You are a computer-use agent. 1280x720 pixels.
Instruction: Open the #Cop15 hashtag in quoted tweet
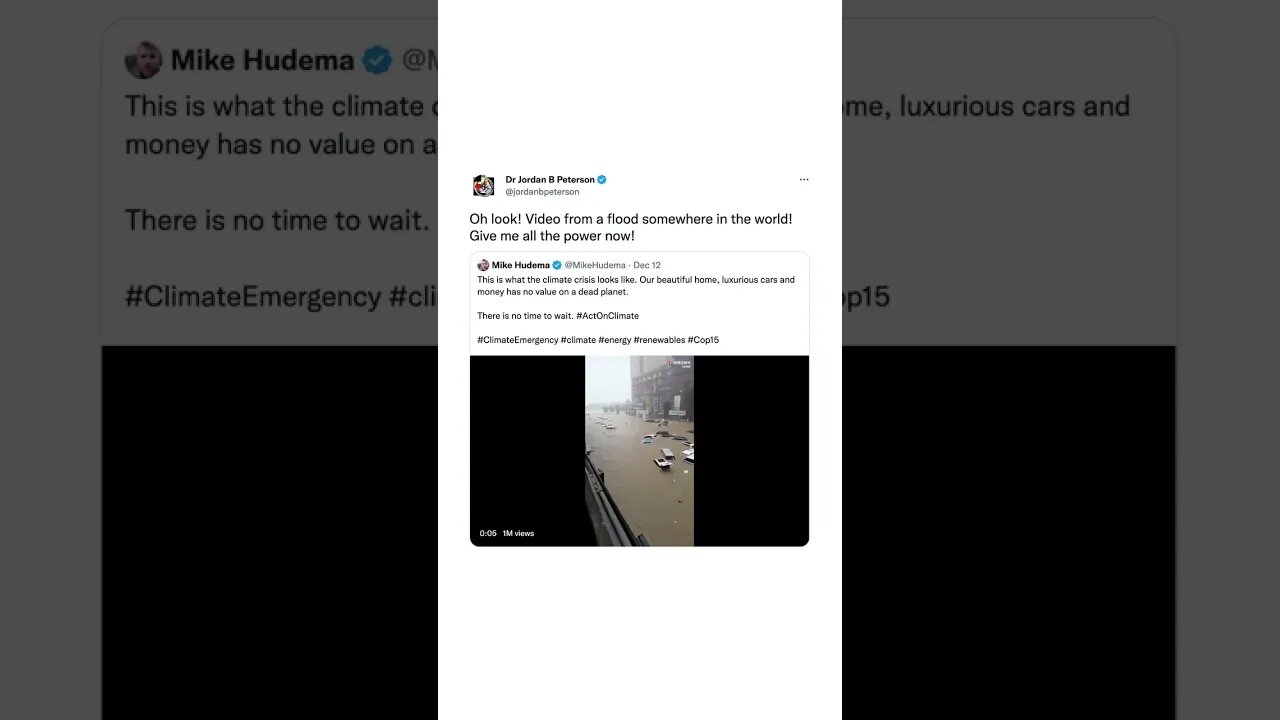click(x=704, y=340)
